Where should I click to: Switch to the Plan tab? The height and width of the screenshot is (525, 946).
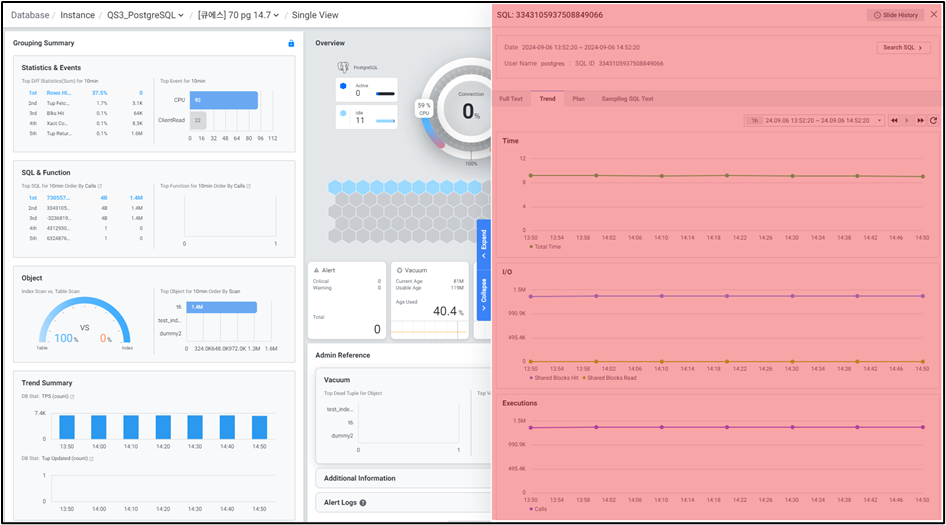[578, 99]
